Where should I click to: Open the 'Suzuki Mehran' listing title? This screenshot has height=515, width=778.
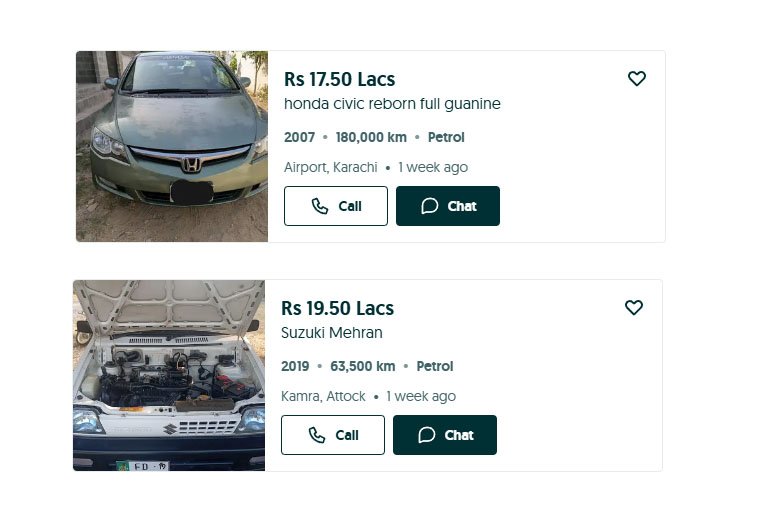pos(332,333)
